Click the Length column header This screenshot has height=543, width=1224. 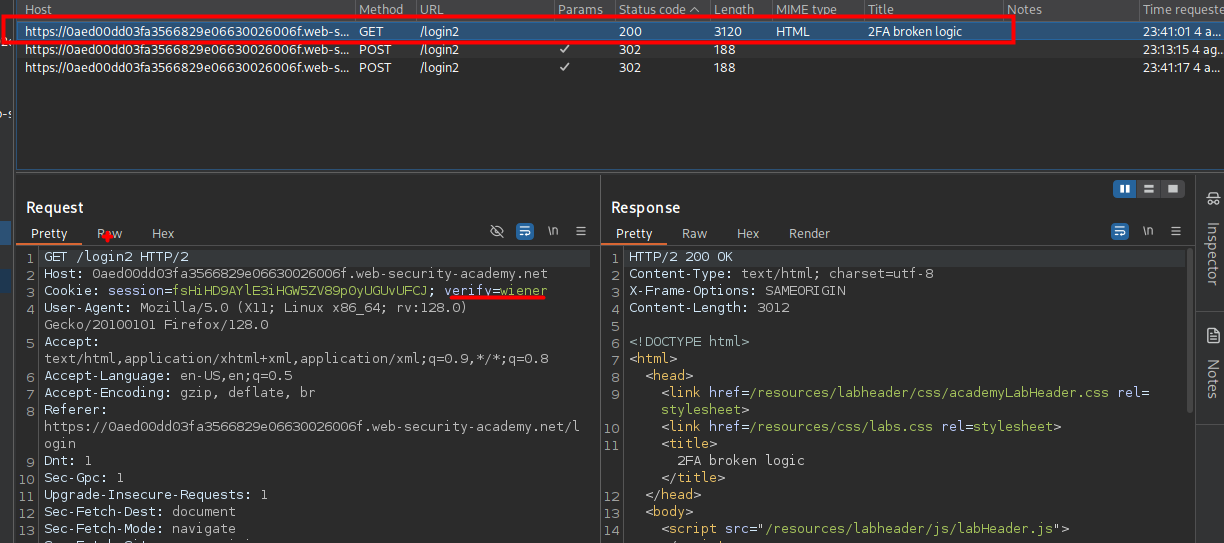(x=735, y=9)
